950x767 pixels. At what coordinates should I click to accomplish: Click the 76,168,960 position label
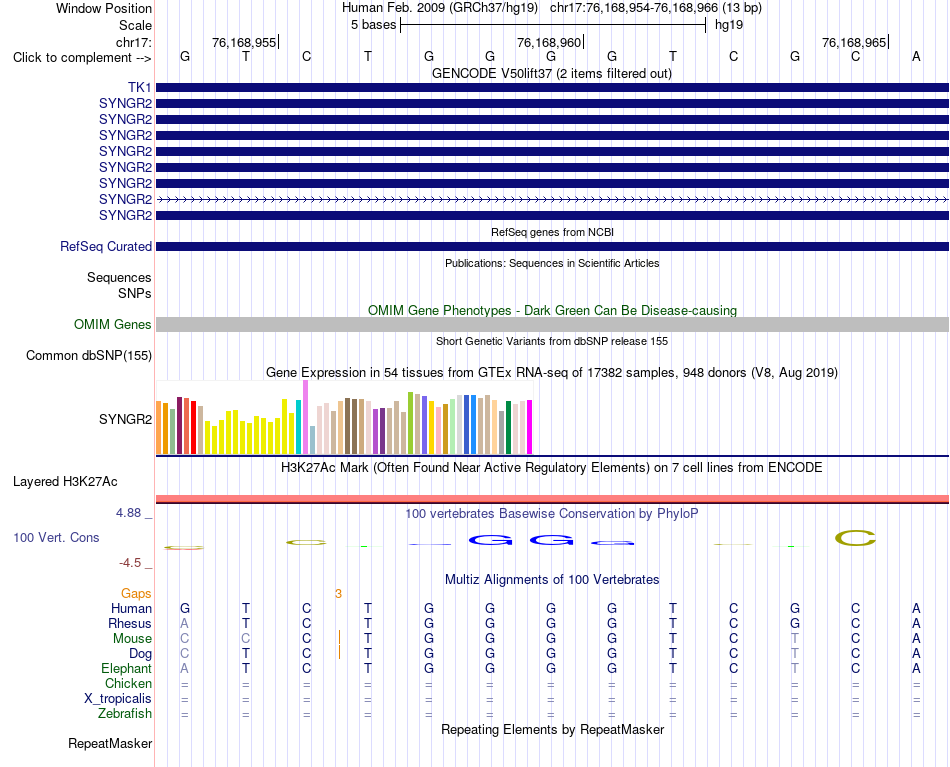tap(549, 42)
